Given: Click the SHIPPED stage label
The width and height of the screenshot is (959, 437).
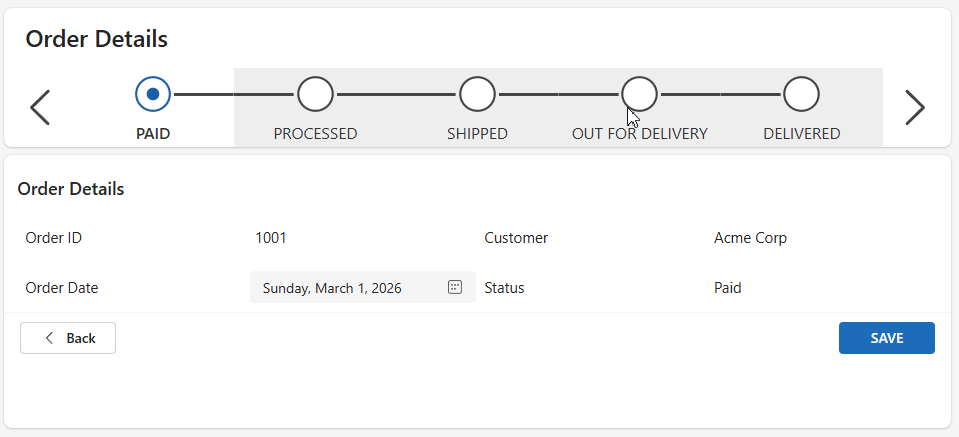Looking at the screenshot, I should pos(477,134).
